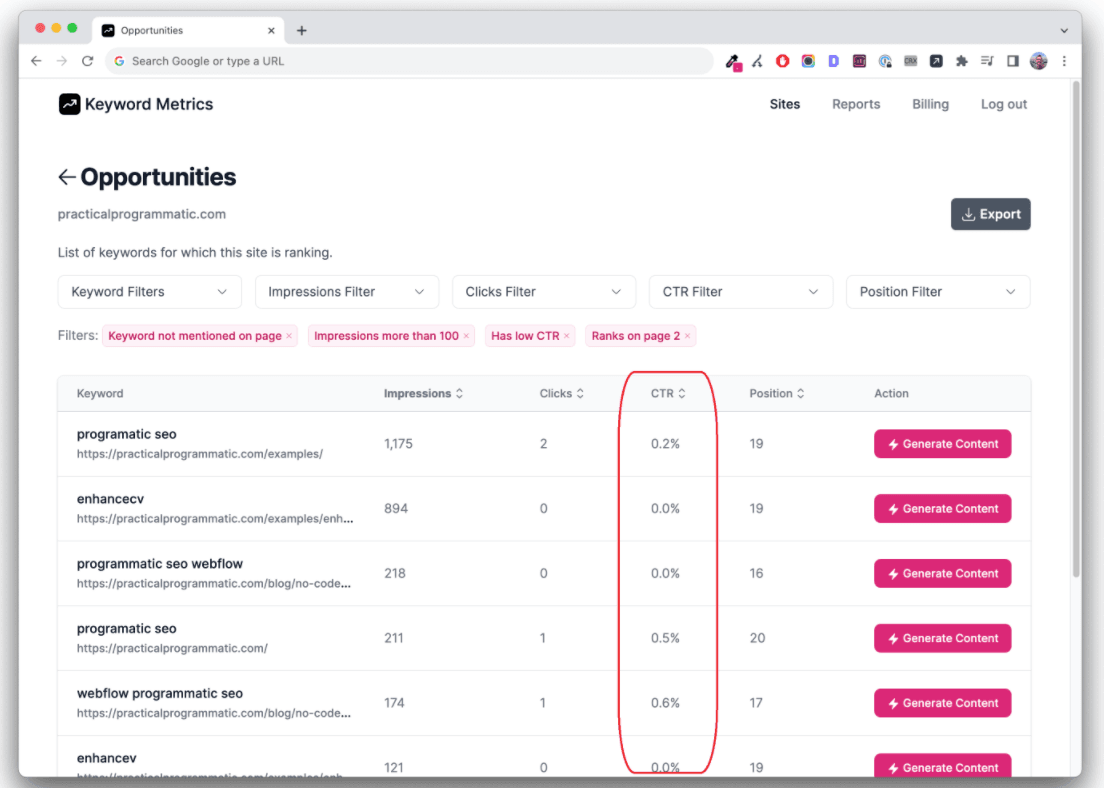1104x788 pixels.
Task: Open Chrome three-dot menu
Action: [x=1064, y=61]
